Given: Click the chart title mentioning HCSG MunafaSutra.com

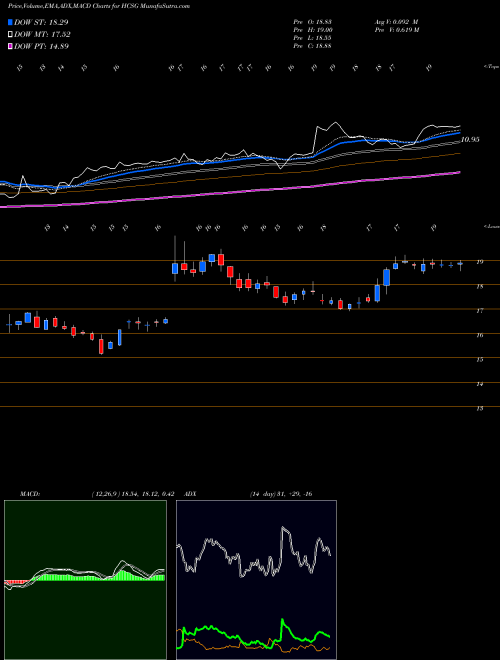Looking at the screenshot, I should pyautogui.click(x=98, y=6).
